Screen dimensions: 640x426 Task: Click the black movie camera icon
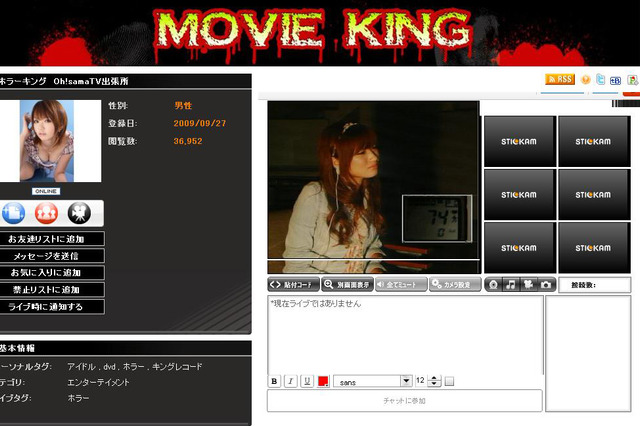(x=79, y=213)
